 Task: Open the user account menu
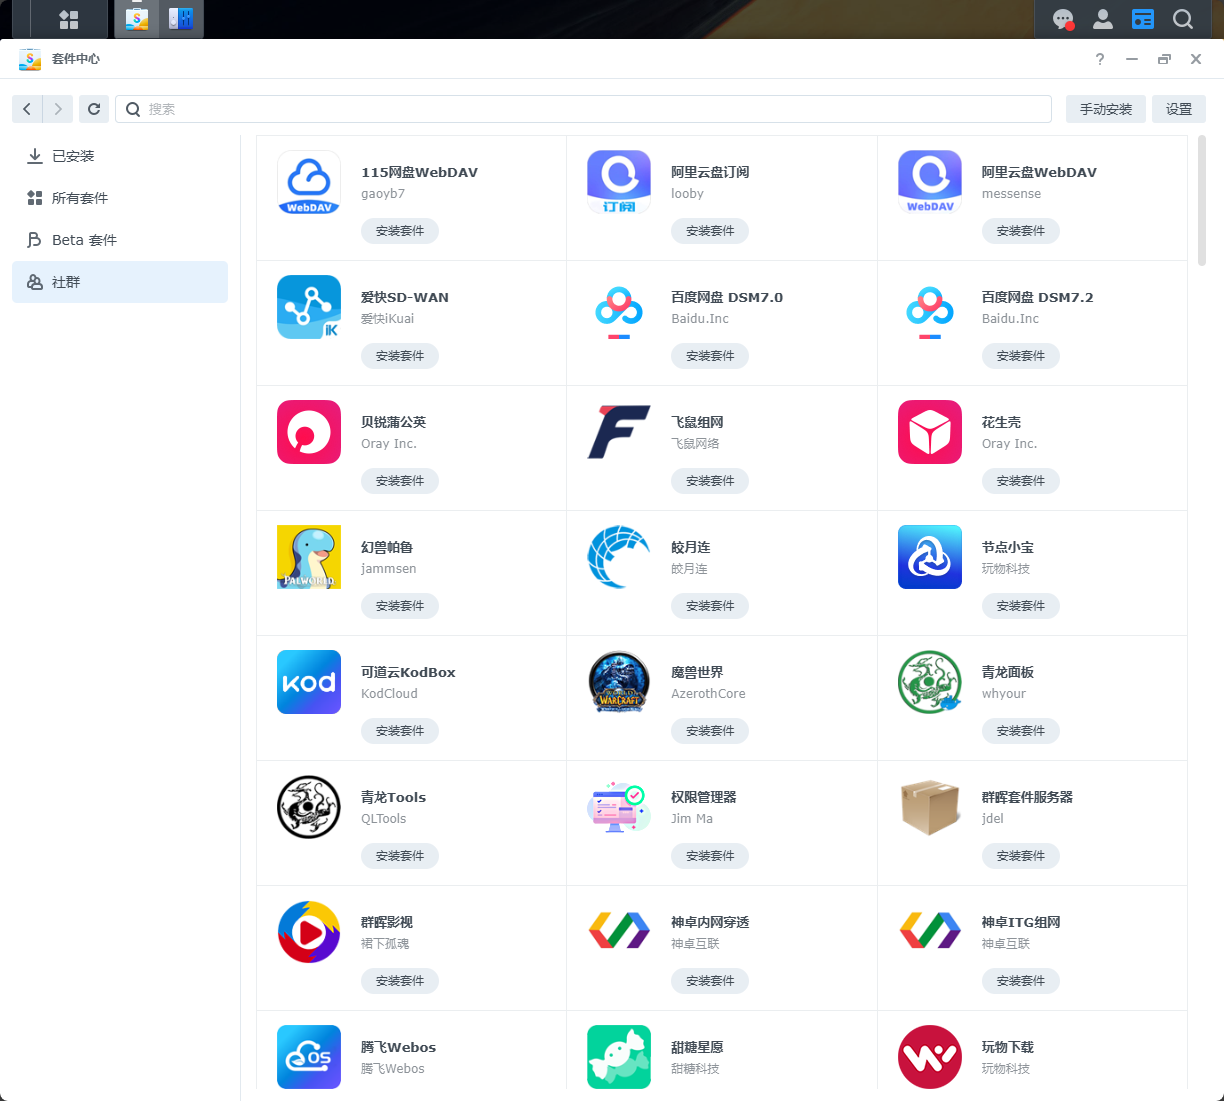pos(1103,19)
